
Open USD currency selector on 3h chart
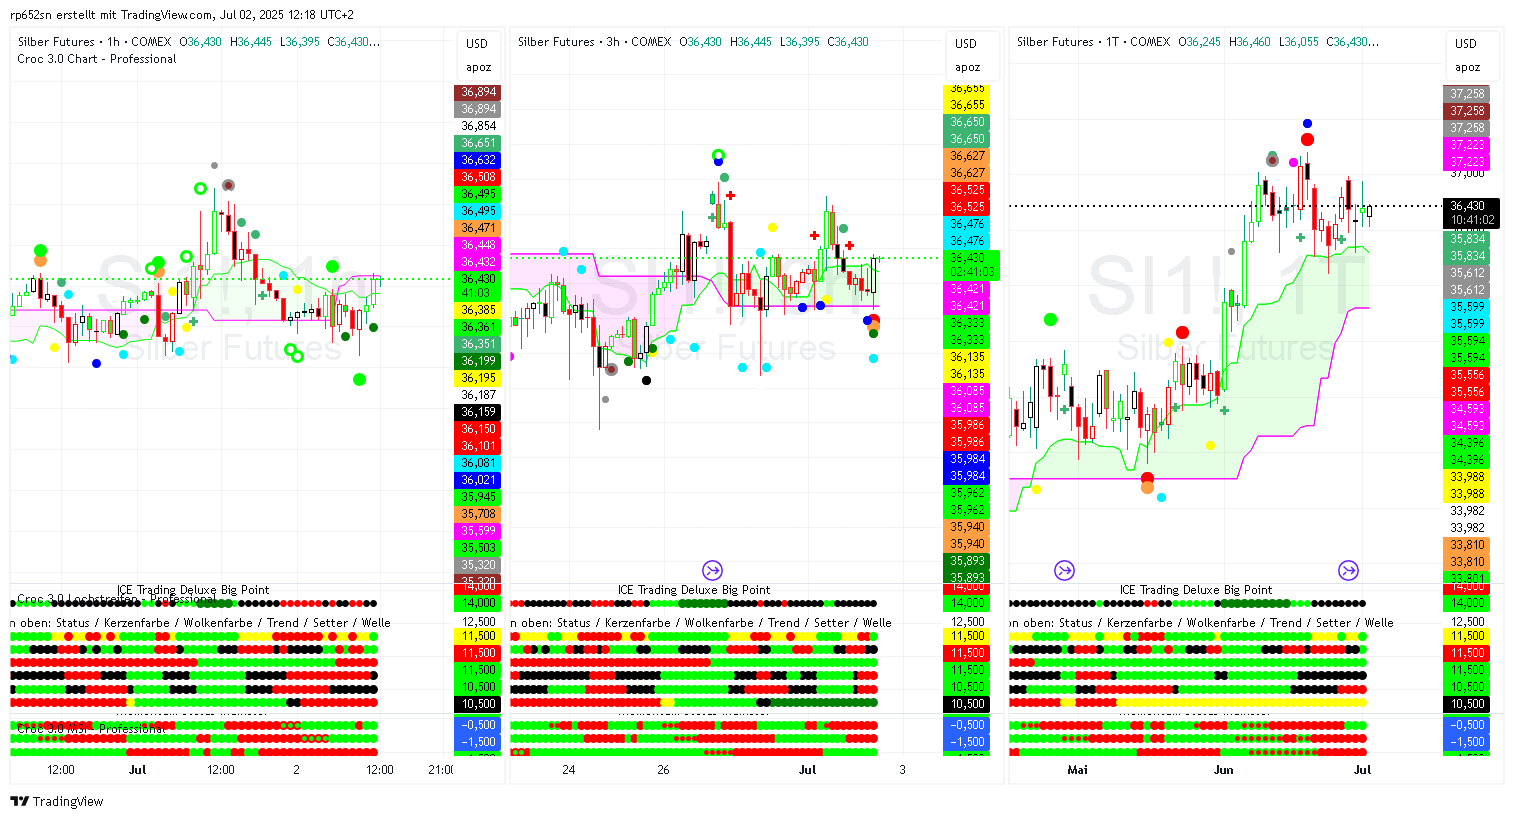[x=966, y=43]
